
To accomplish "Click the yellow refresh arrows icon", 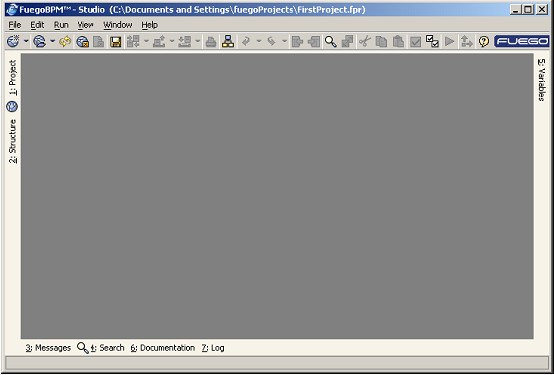I will (x=65, y=42).
